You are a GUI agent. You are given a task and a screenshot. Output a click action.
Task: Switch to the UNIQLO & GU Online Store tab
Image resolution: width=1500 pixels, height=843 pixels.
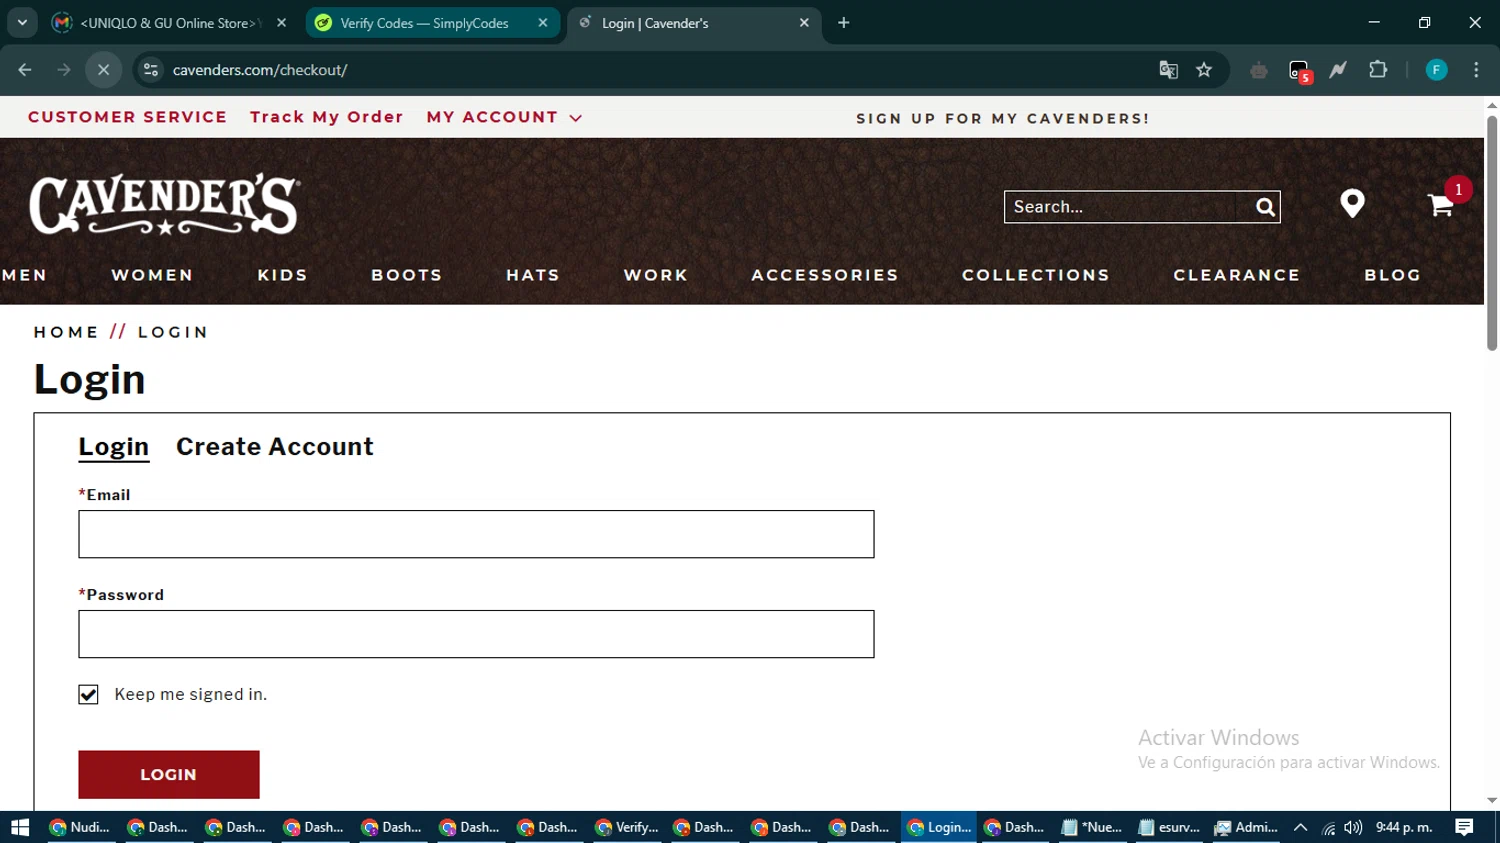pyautogui.click(x=168, y=23)
